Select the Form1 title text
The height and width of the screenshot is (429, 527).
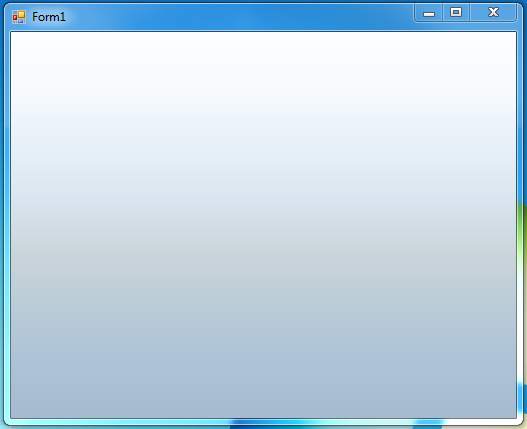point(49,17)
